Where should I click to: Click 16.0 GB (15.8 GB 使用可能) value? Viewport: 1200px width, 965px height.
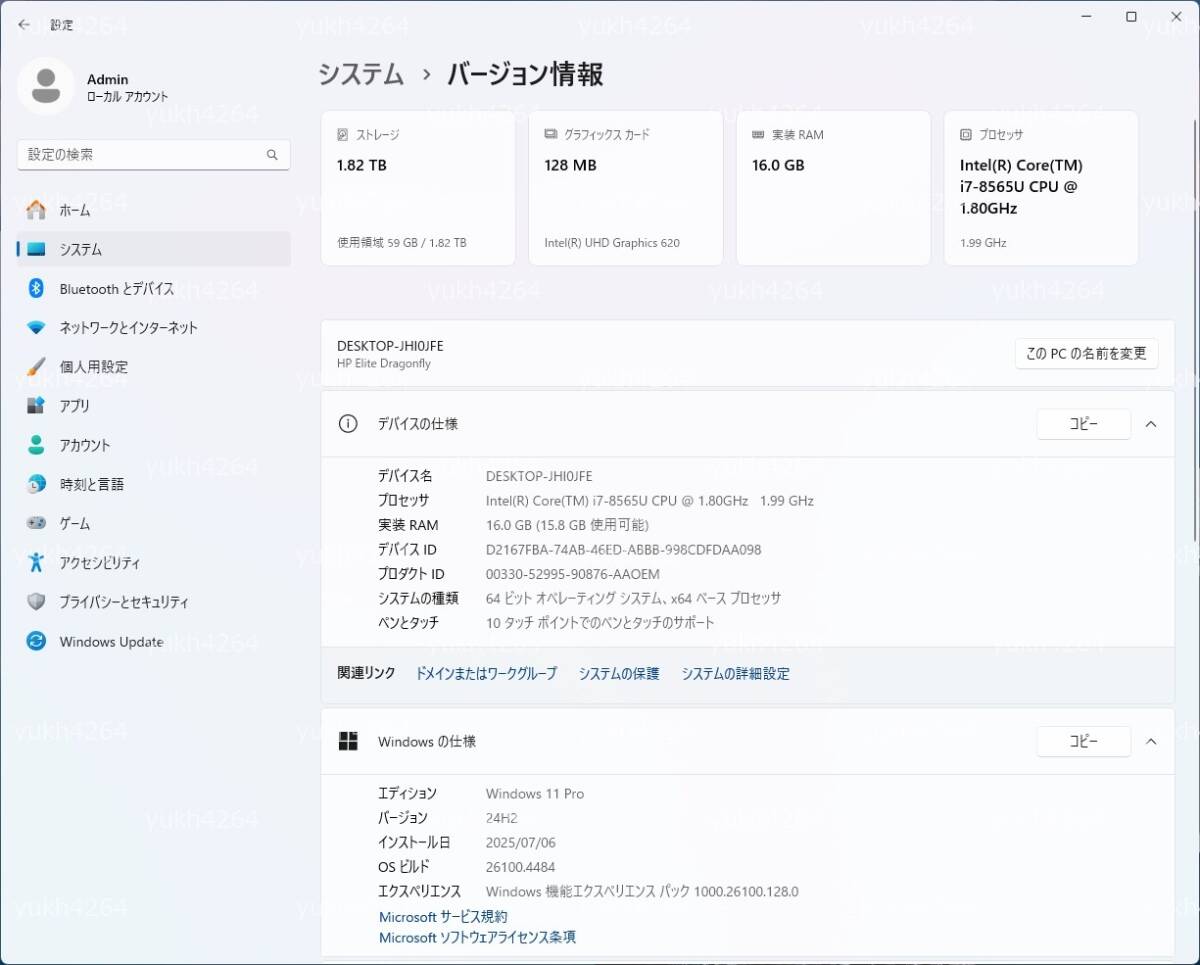(x=567, y=525)
